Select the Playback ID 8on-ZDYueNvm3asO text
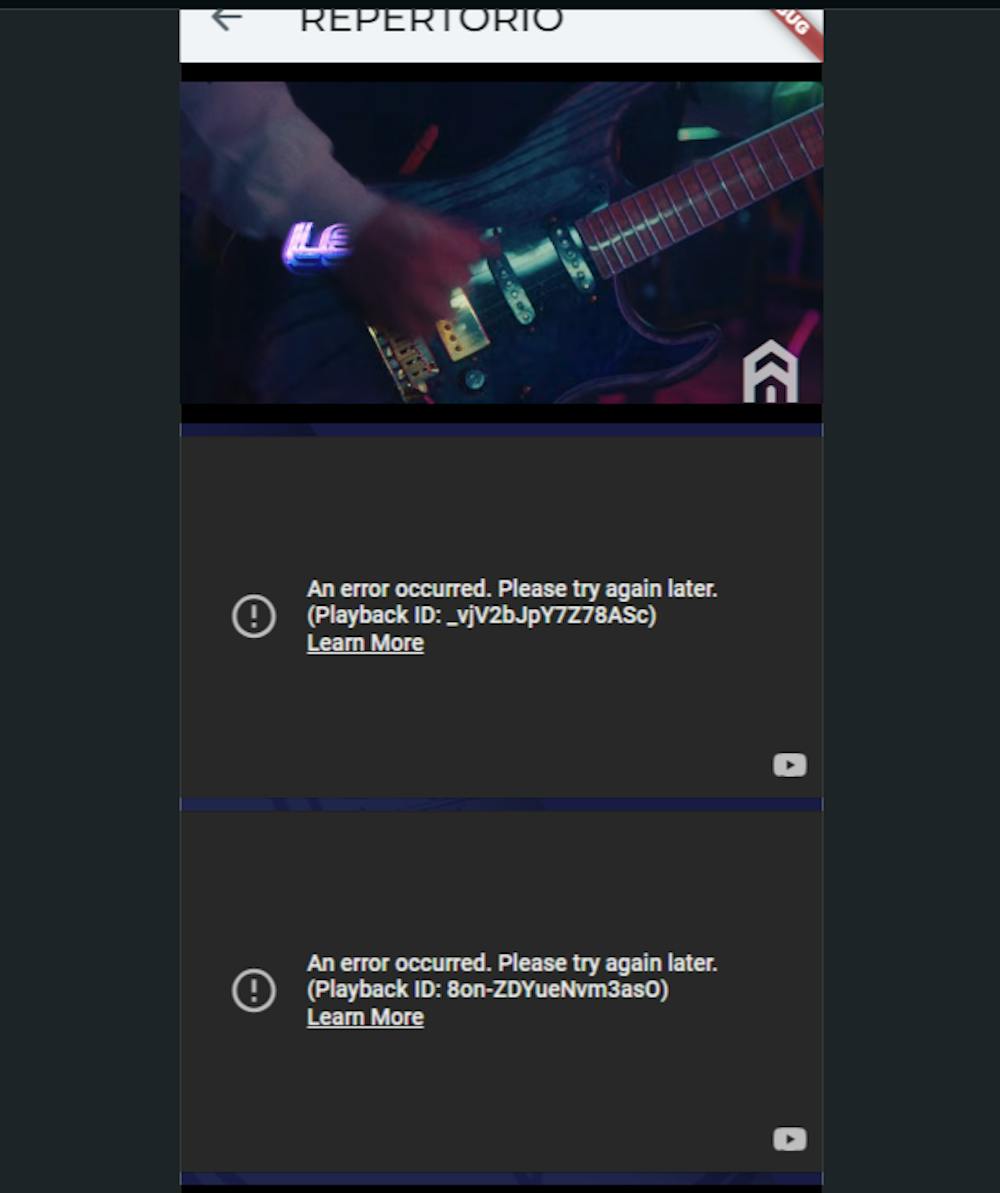This screenshot has height=1193, width=1000. click(488, 989)
